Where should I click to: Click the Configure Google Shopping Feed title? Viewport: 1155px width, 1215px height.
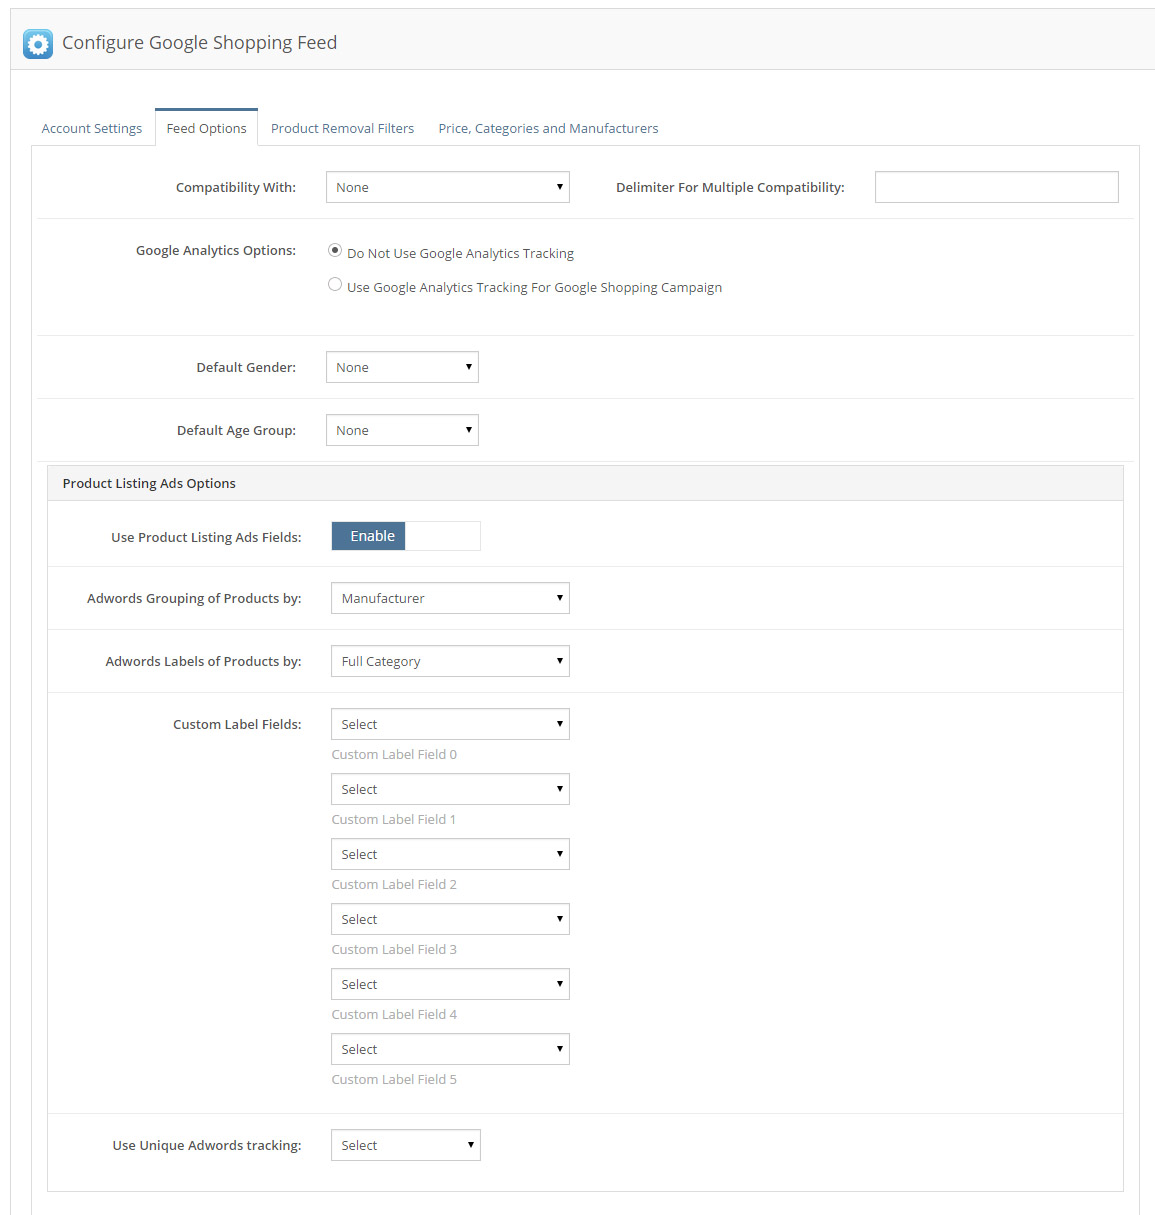pos(199,42)
